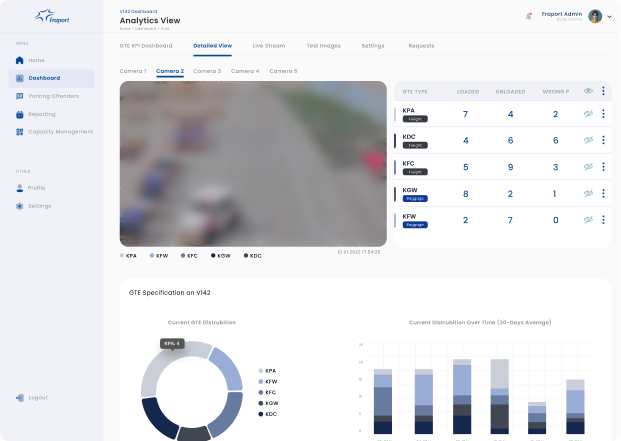Click GTE Specification on V142 heading

tap(170, 293)
